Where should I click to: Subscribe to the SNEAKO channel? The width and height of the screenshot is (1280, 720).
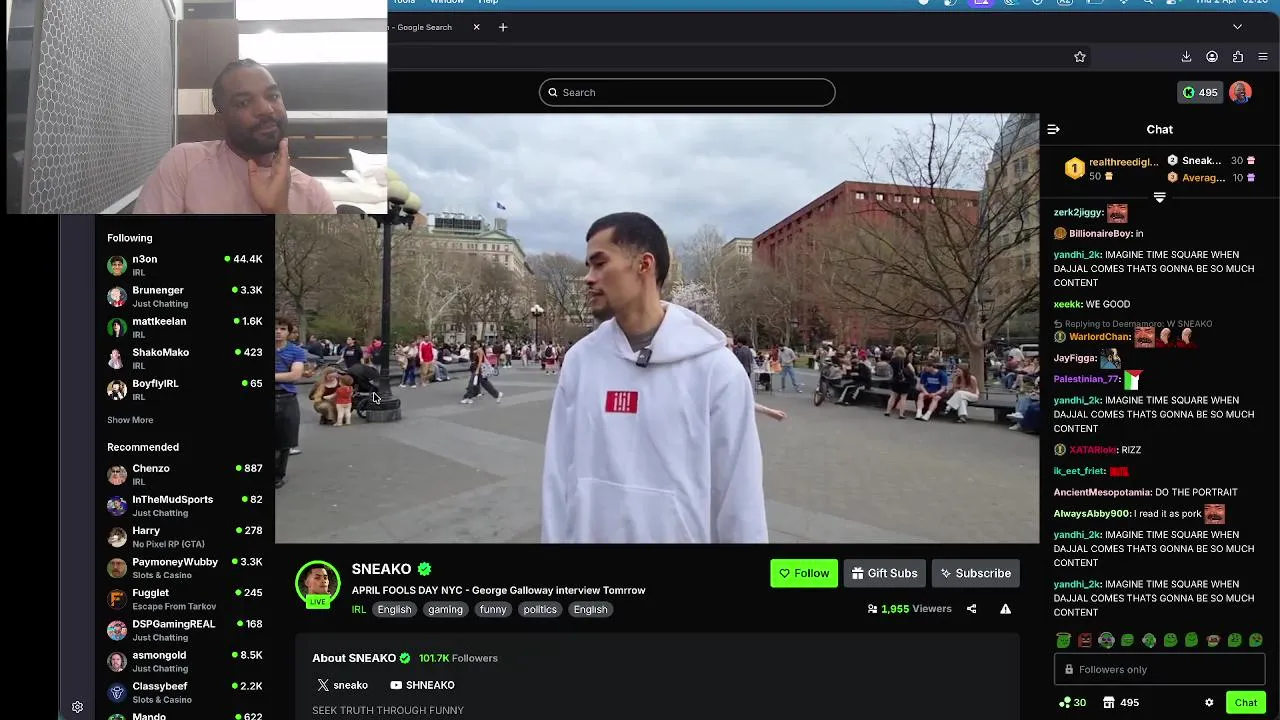[x=975, y=573]
